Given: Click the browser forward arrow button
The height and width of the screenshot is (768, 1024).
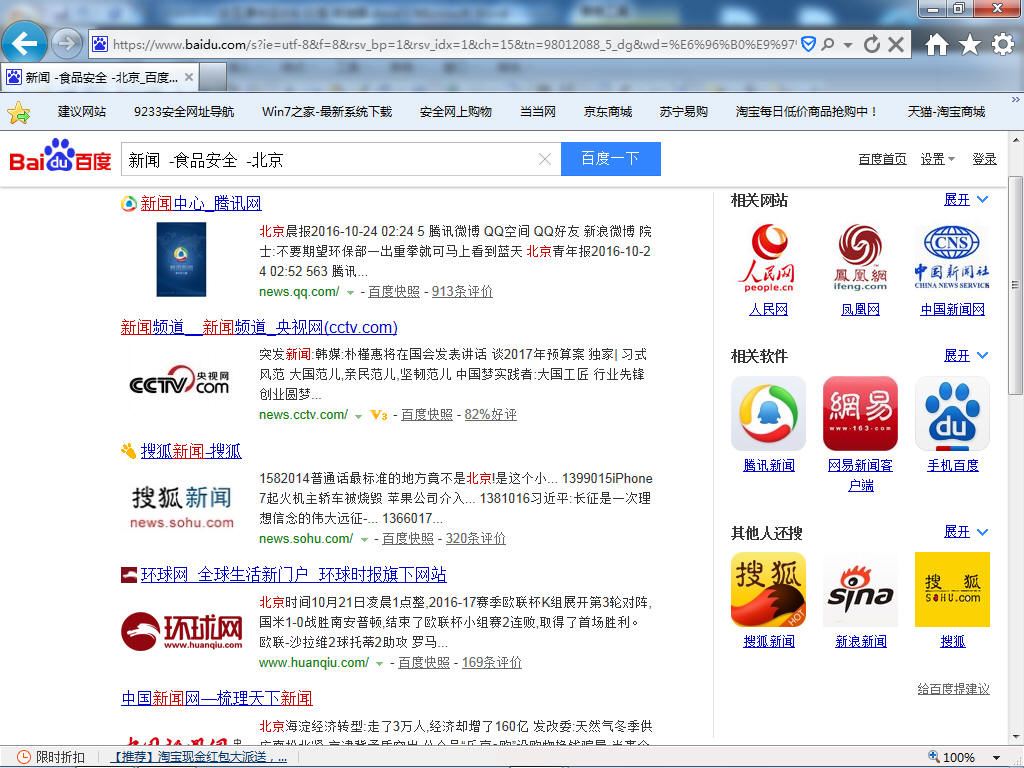Looking at the screenshot, I should [66, 44].
